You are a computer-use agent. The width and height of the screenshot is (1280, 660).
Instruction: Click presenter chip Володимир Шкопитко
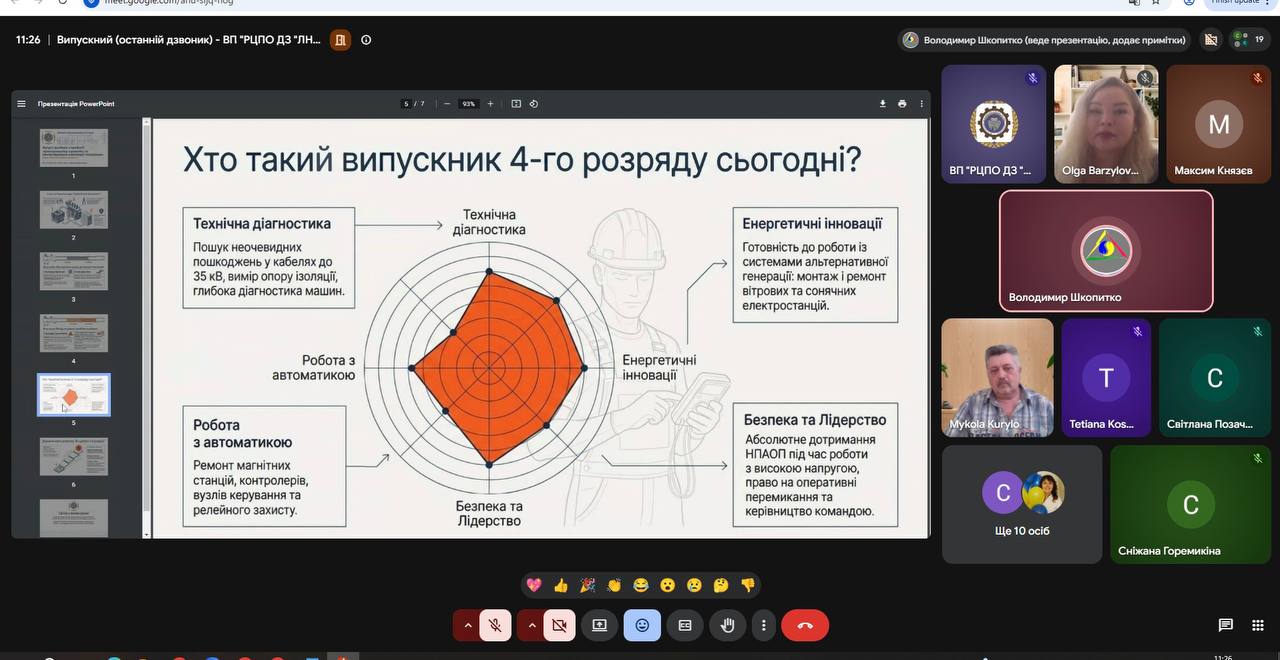point(1044,40)
